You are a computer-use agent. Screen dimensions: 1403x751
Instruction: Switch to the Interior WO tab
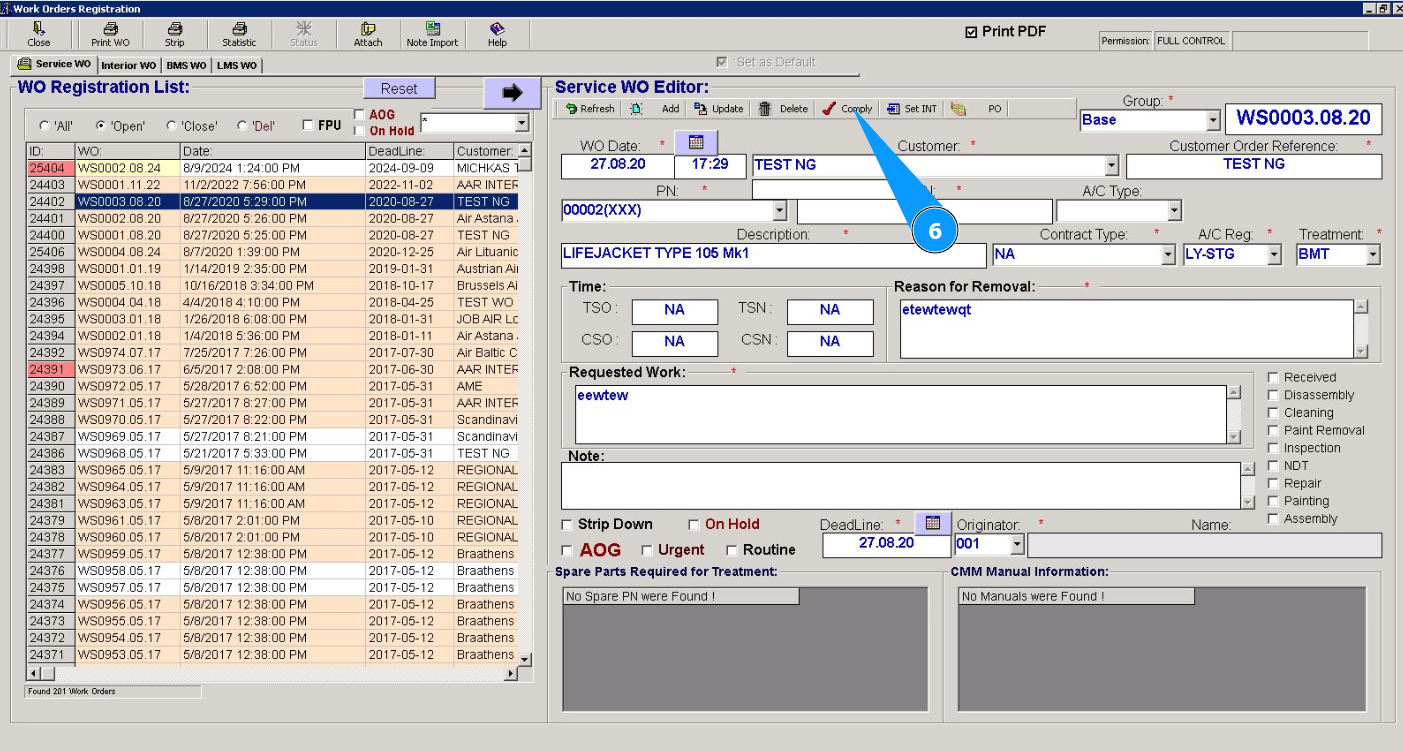point(128,66)
